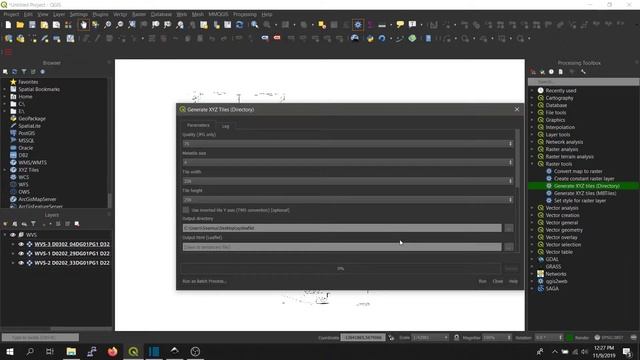Open the Plugins menu
640x360 pixels.
(x=100, y=14)
